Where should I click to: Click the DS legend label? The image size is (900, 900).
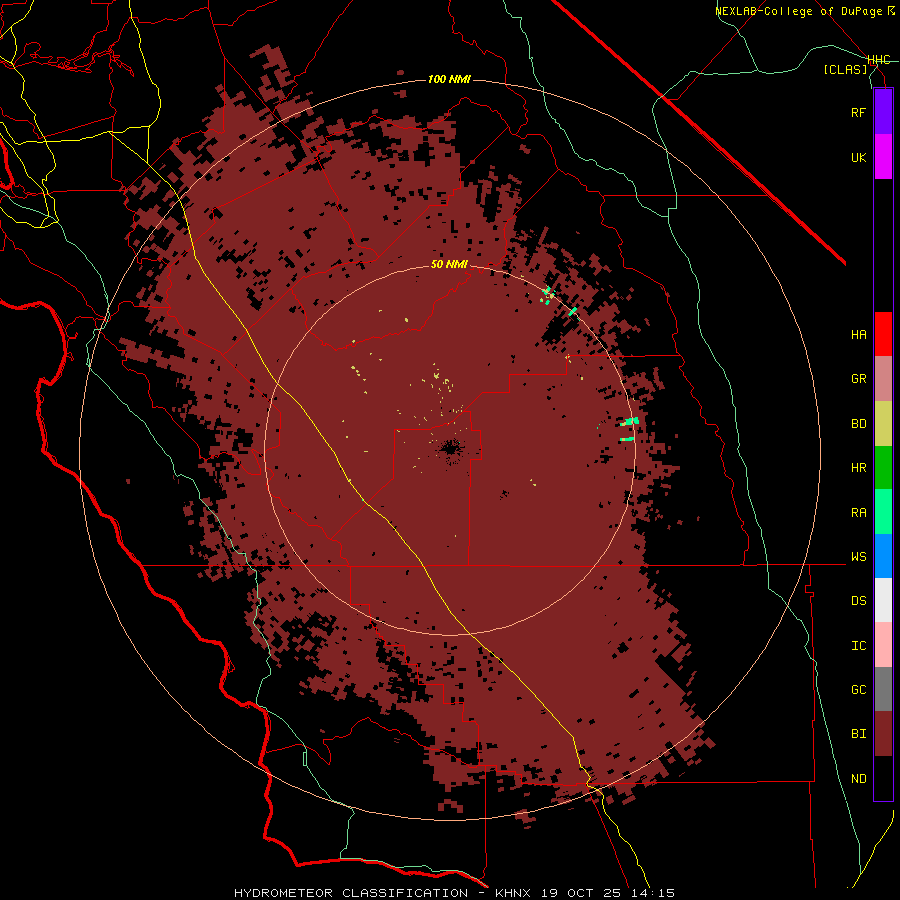(x=858, y=601)
